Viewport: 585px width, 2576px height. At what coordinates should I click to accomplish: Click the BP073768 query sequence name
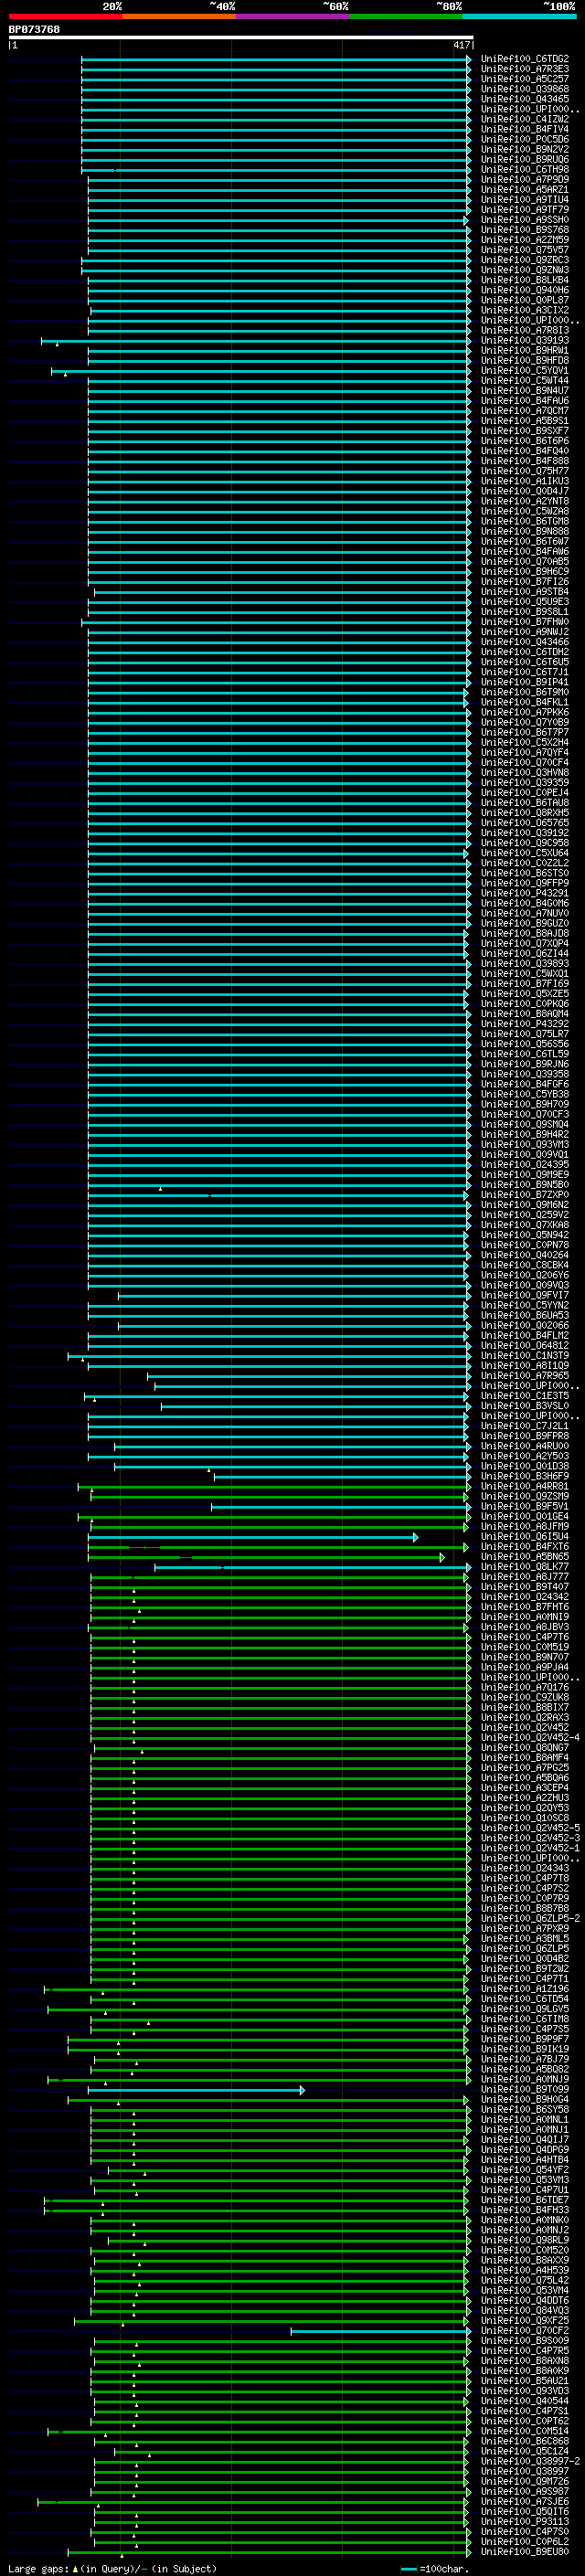pyautogui.click(x=34, y=30)
